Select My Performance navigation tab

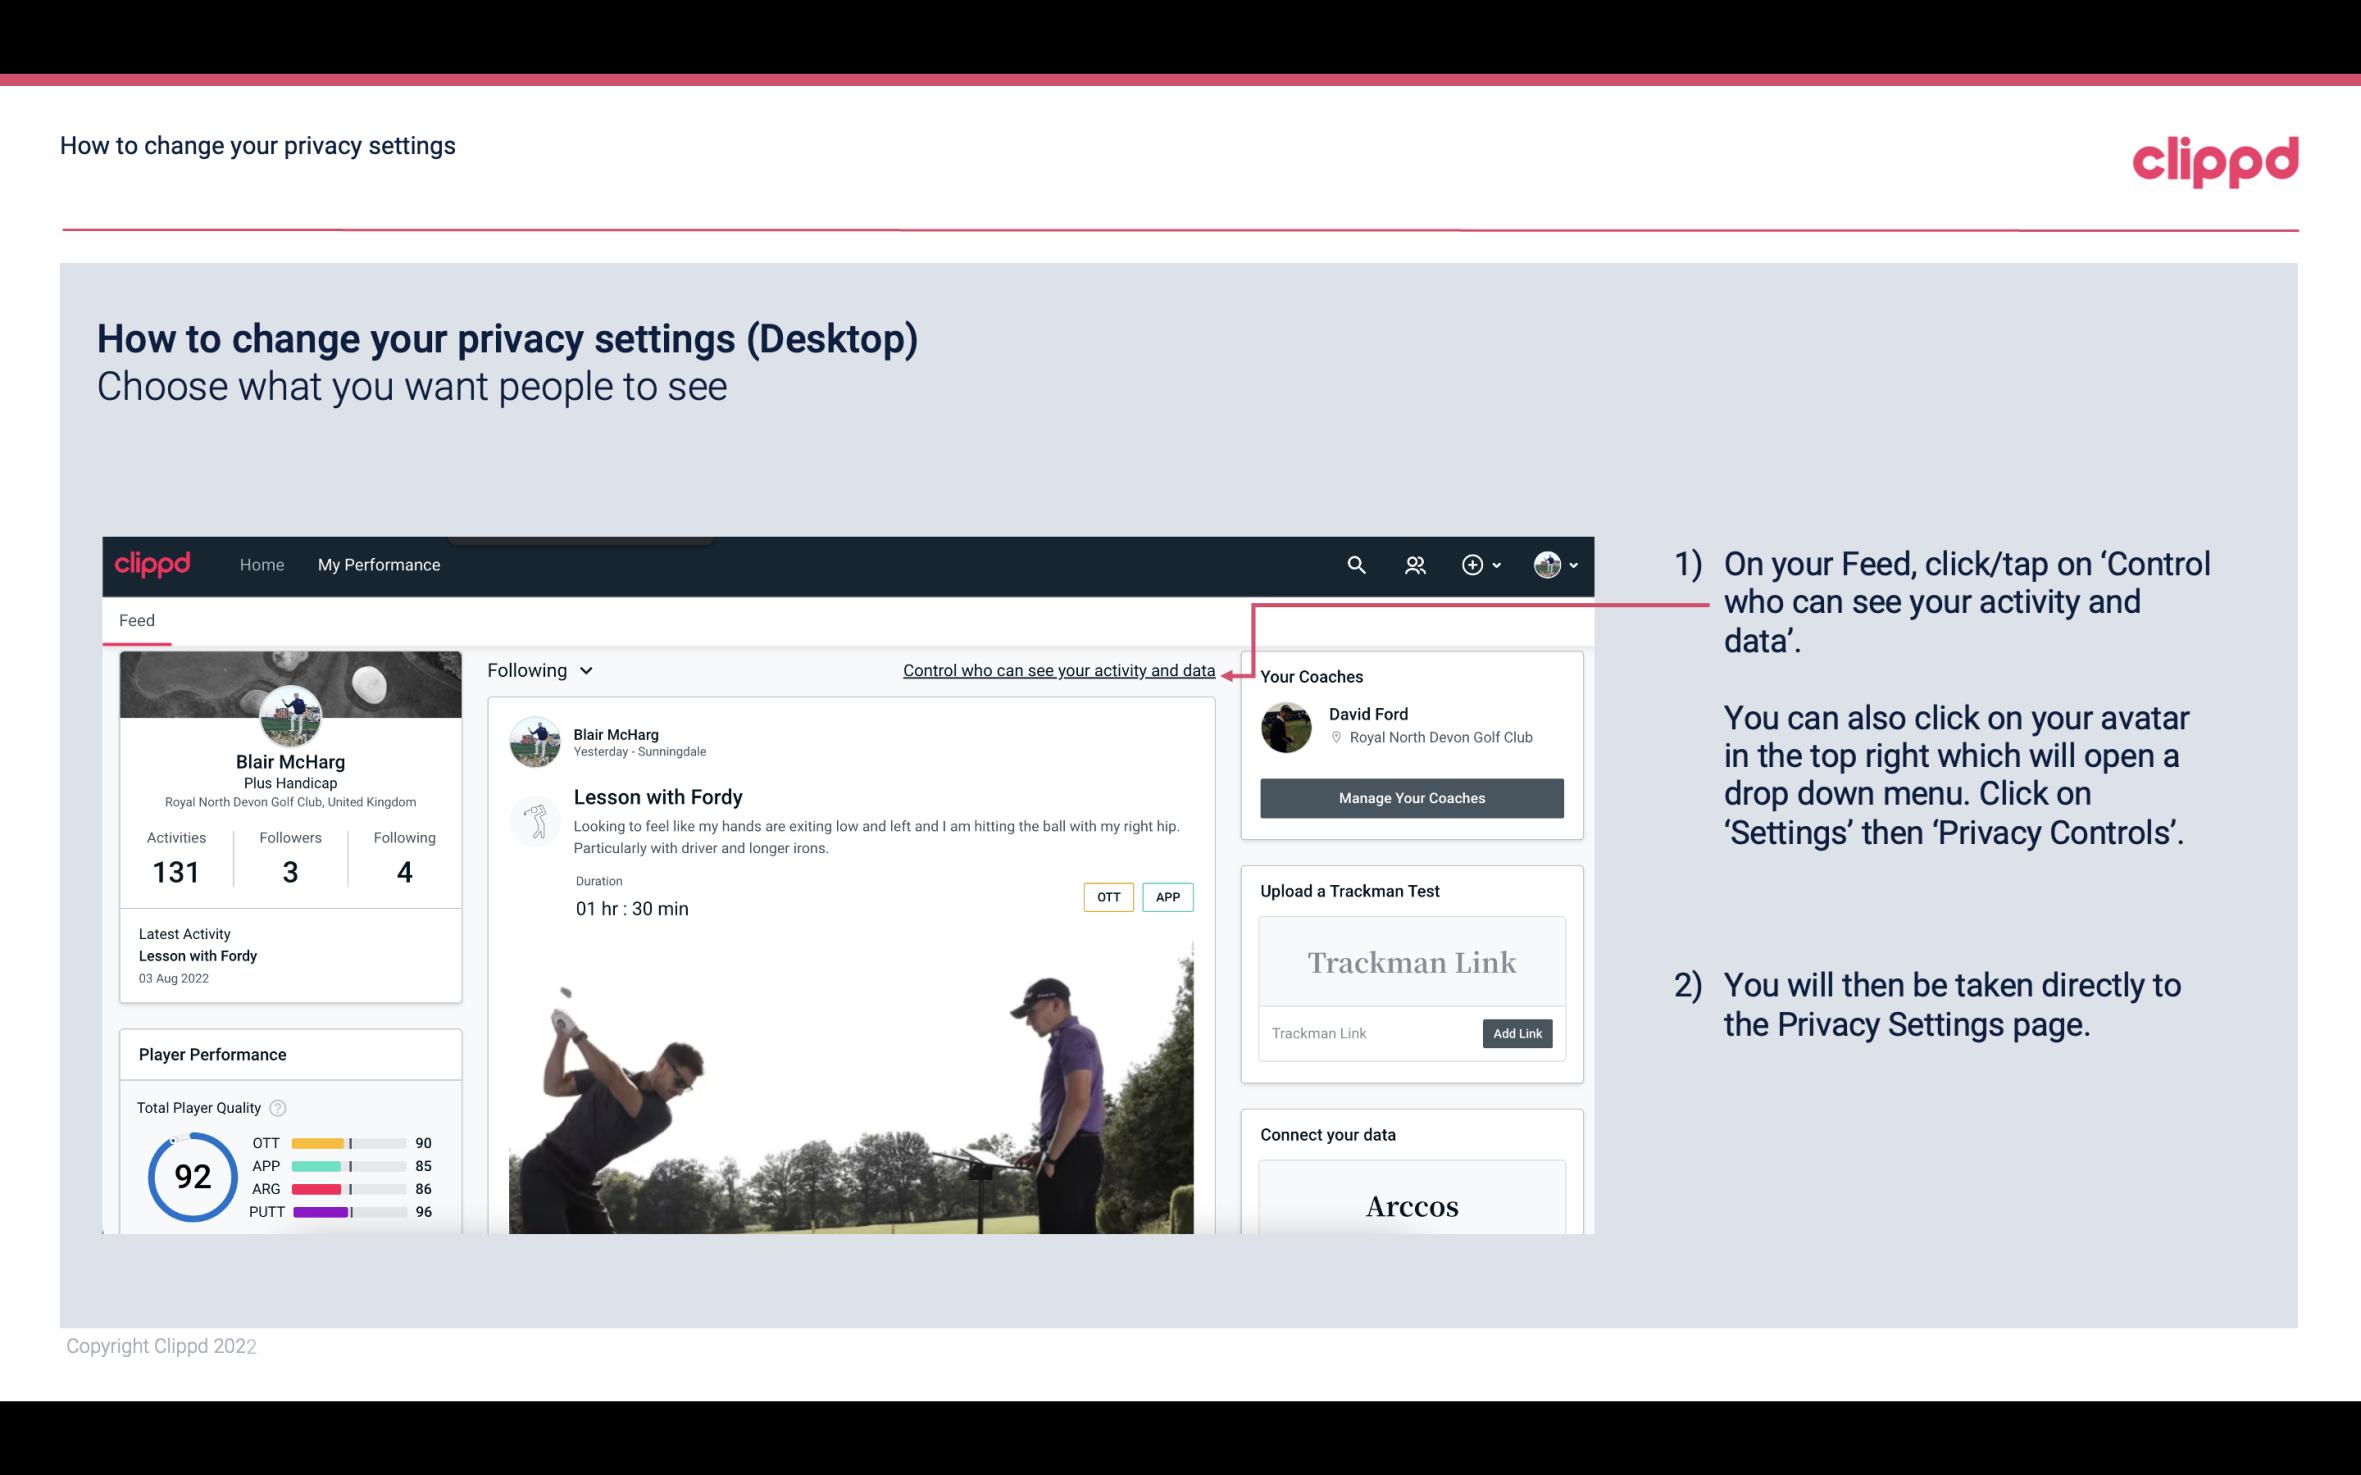click(x=379, y=562)
